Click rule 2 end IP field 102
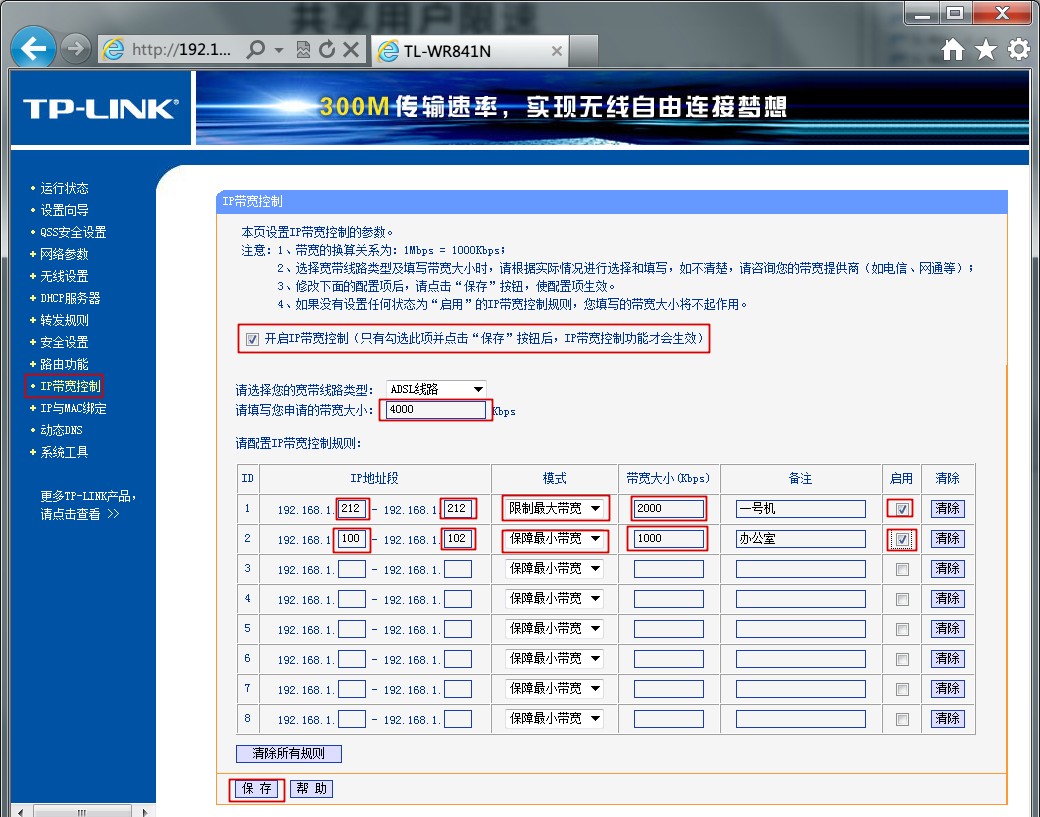The width and height of the screenshot is (1040, 817). pyautogui.click(x=458, y=538)
